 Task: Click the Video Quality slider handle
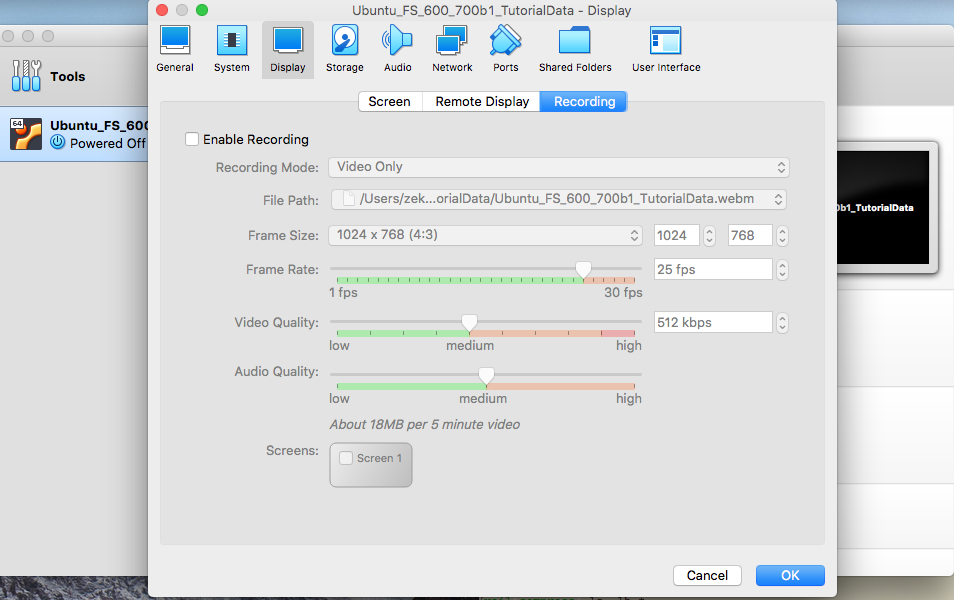click(x=468, y=323)
